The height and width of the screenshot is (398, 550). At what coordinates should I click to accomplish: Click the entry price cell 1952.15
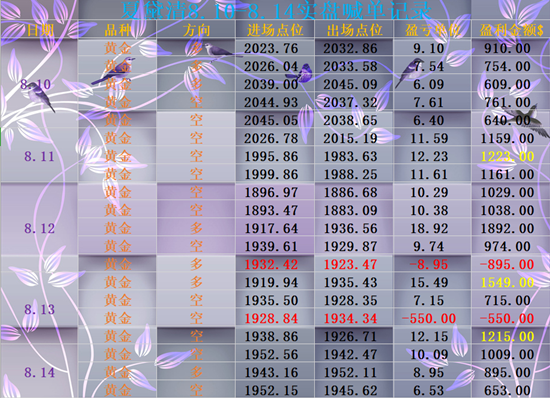click(x=271, y=390)
